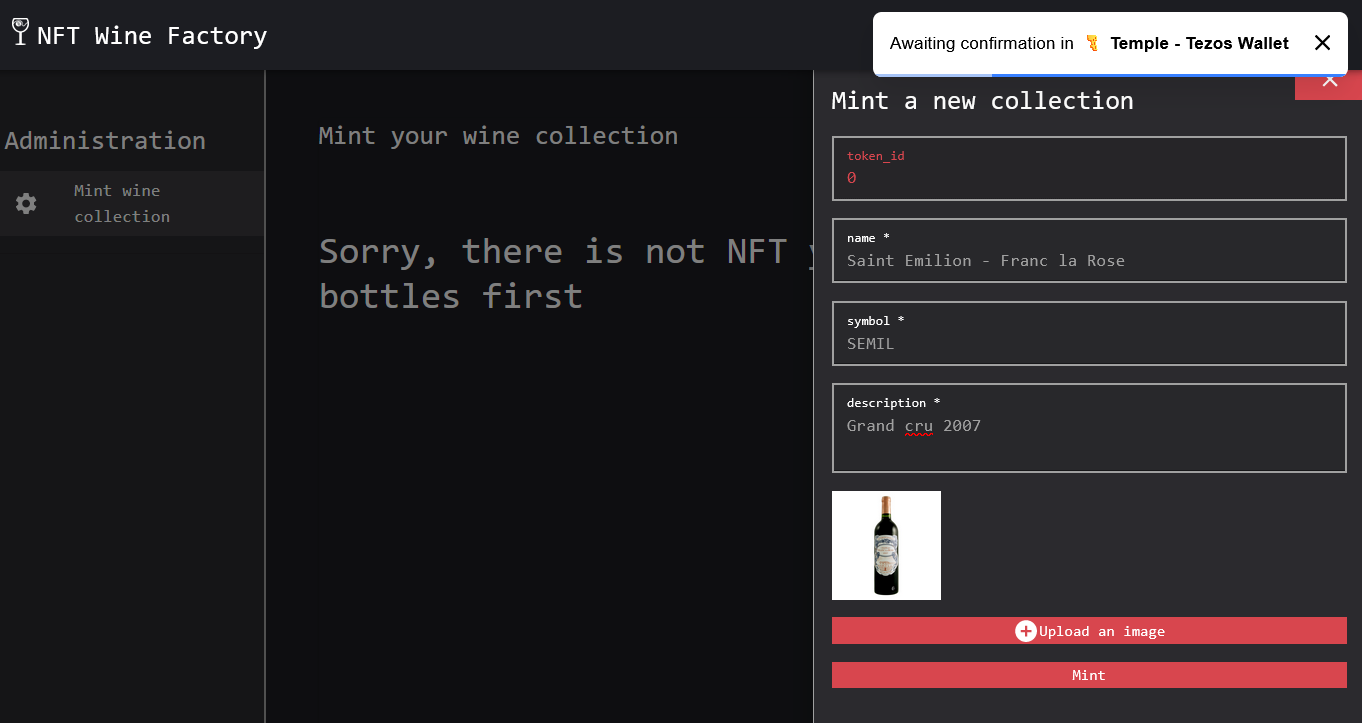Click the Temple - Tezos Wallet notification text

(x=1199, y=43)
